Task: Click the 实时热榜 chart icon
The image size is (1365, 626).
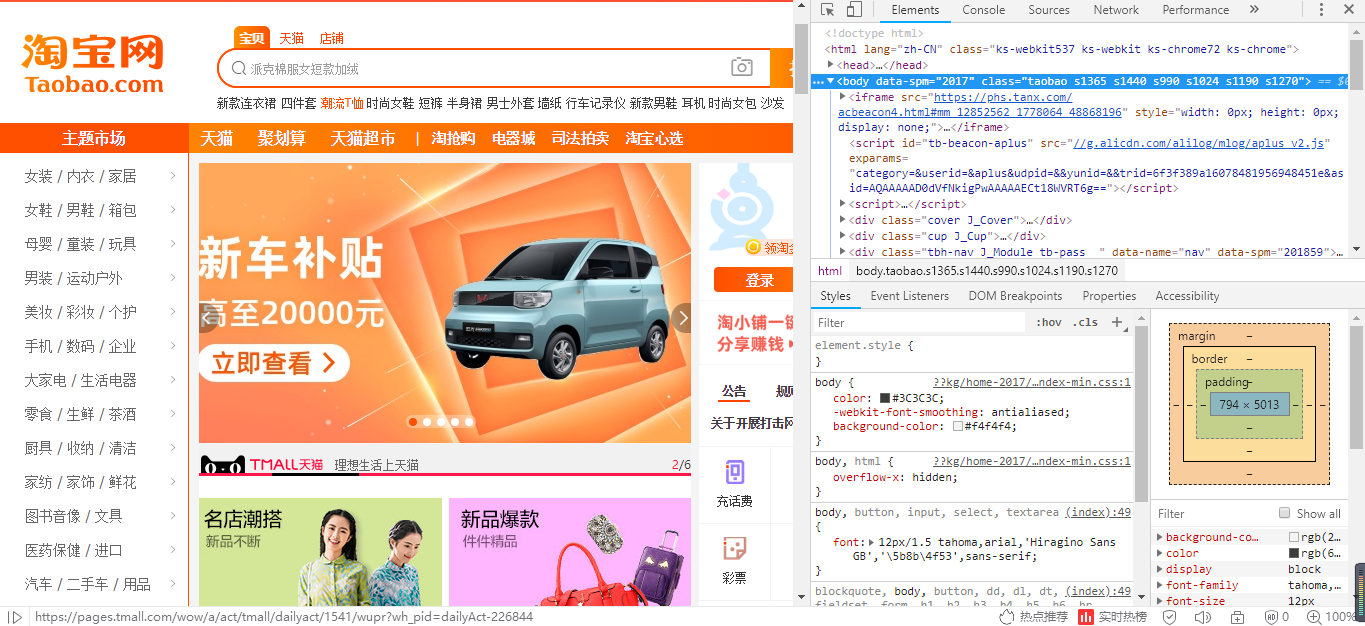Action: point(1086,617)
